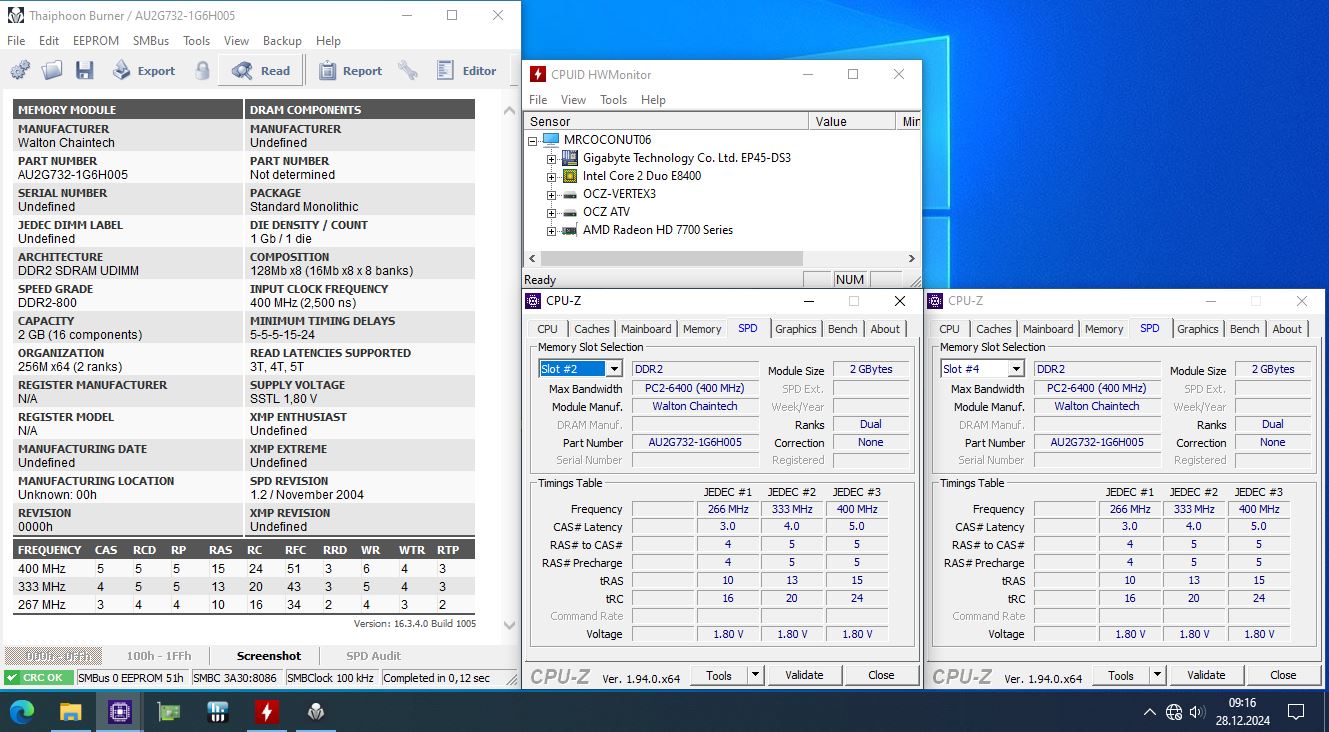
Task: Open the Bench tab in Slot #2 CPU-Z window
Action: (843, 329)
